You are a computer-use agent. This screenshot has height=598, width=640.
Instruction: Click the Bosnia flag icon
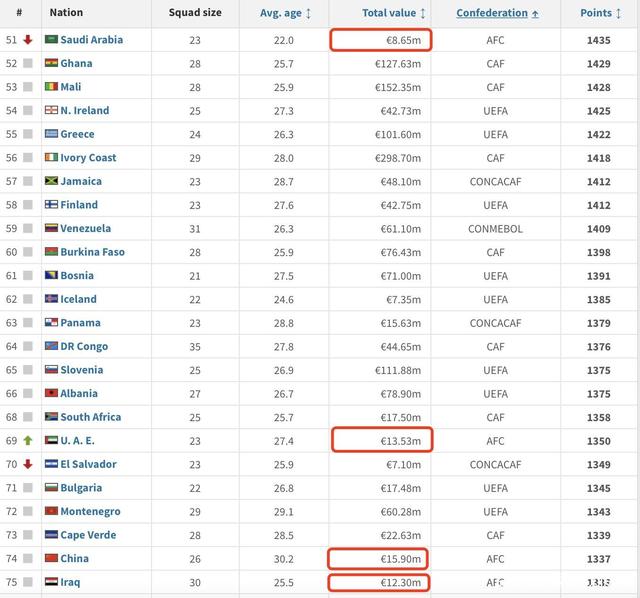coord(51,275)
